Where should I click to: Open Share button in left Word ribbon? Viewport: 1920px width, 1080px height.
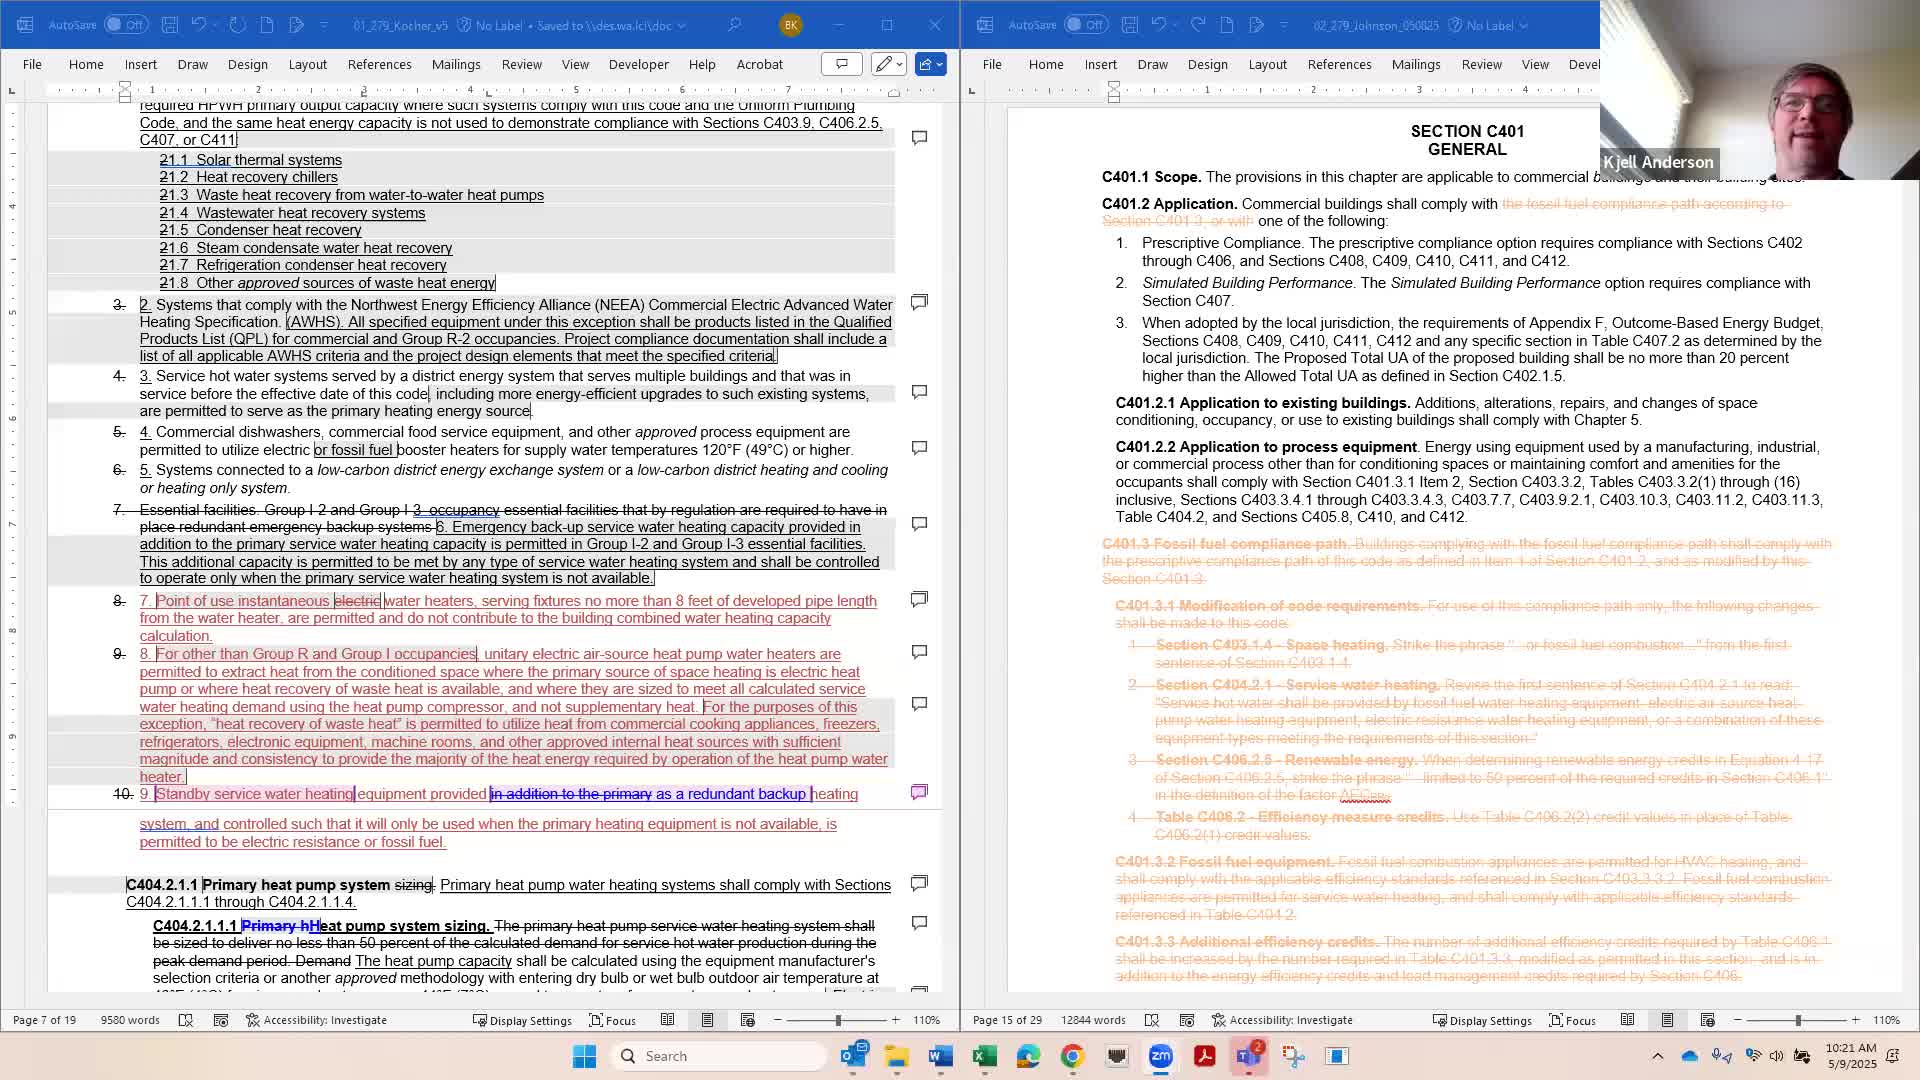[x=930, y=64]
